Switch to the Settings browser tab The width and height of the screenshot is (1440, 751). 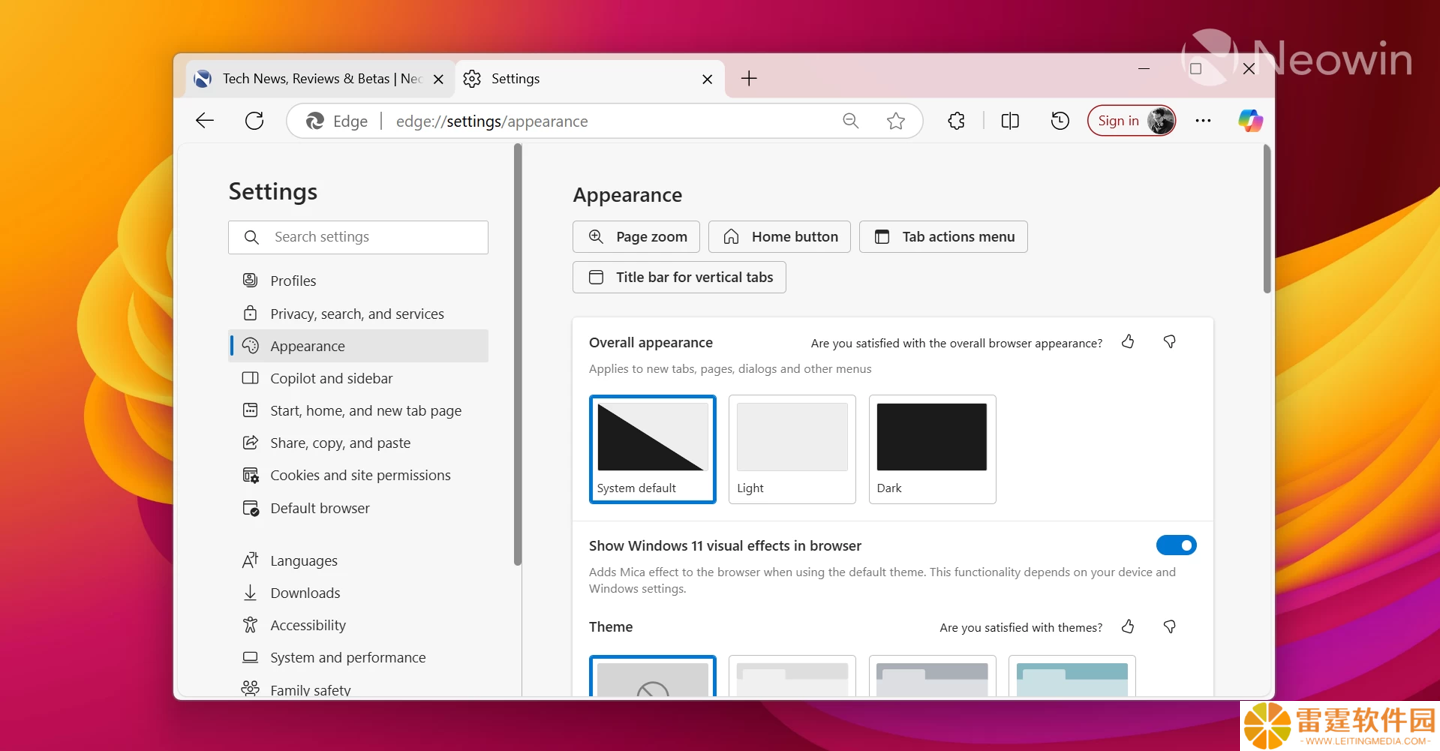[x=590, y=79]
